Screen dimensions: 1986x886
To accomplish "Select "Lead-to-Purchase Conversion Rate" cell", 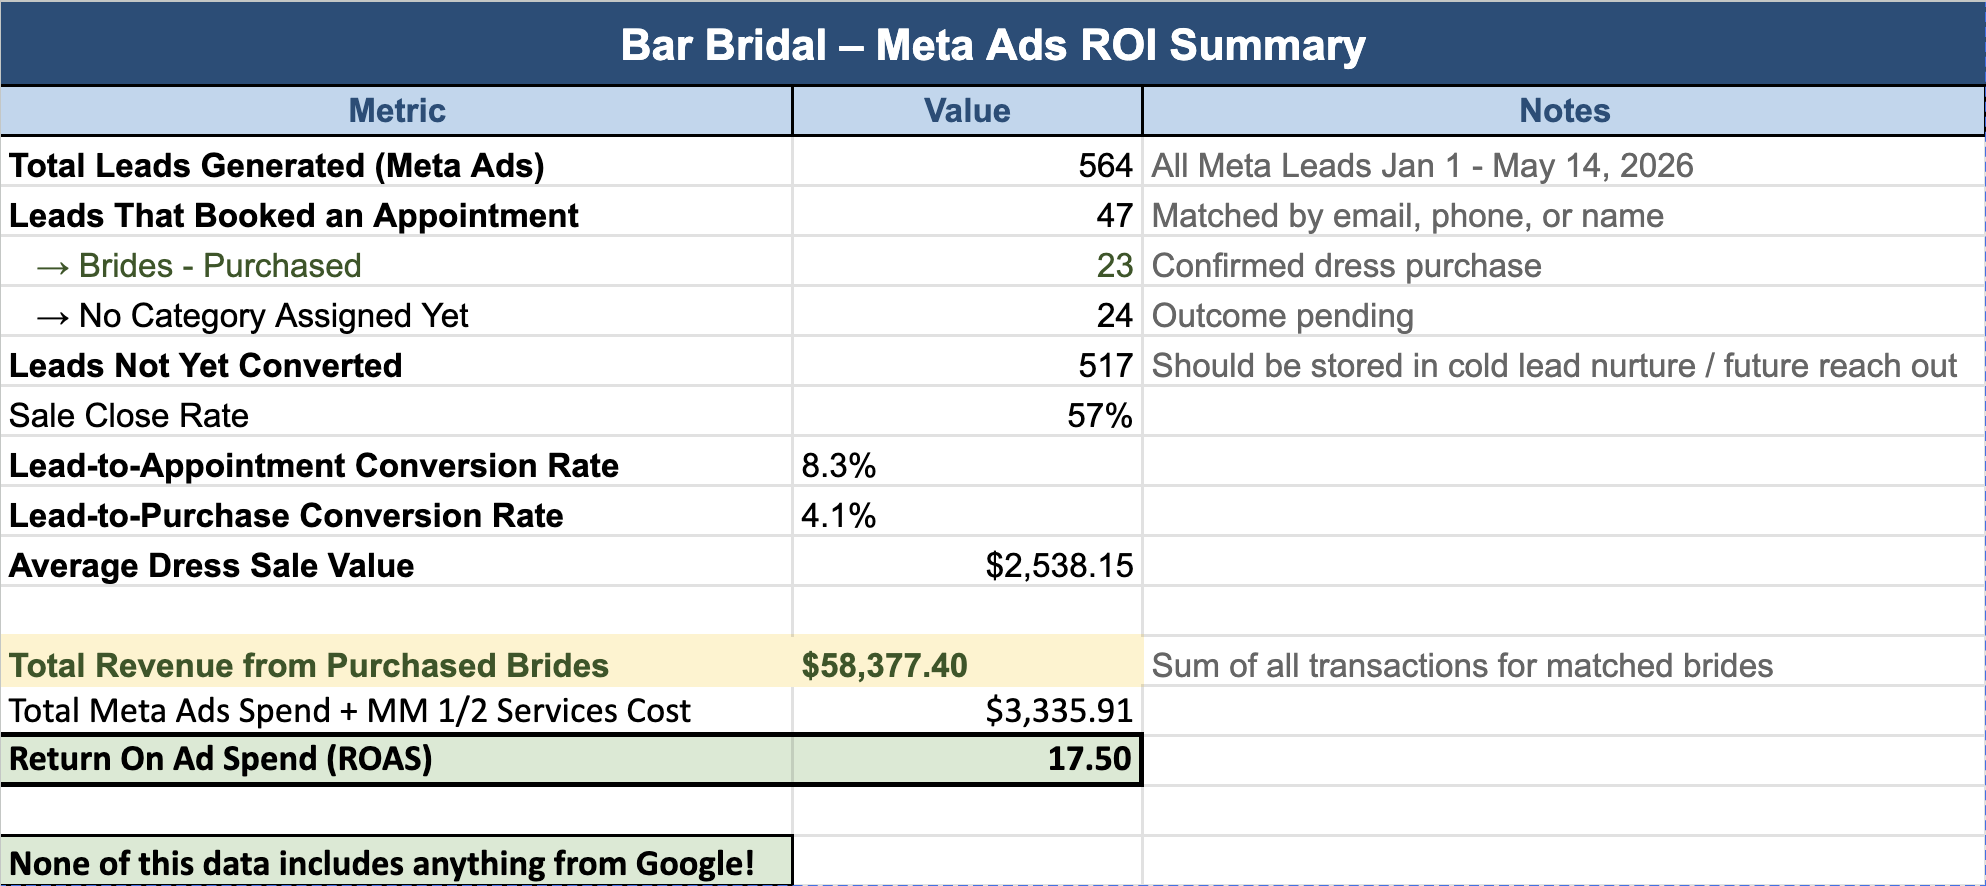I will [397, 511].
